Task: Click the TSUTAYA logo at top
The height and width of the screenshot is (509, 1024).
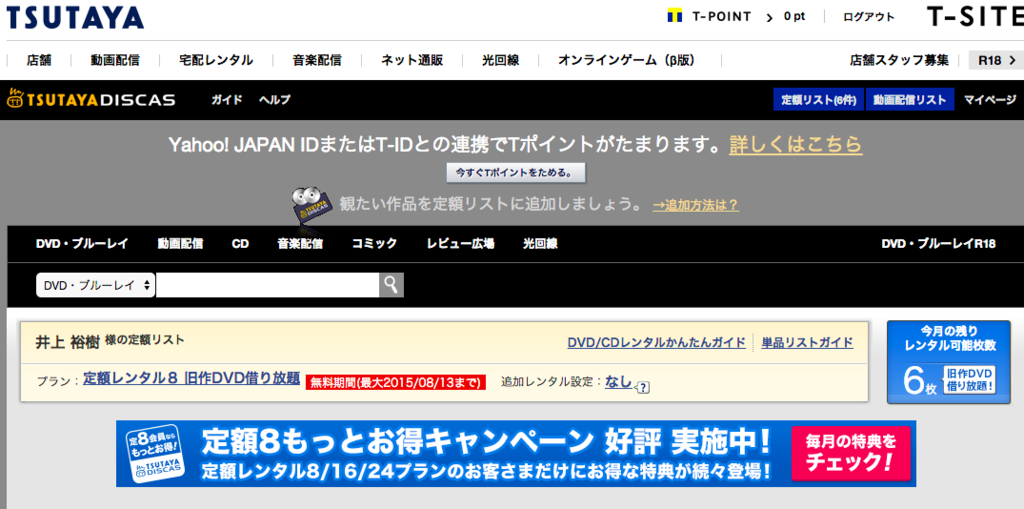Action: point(75,18)
